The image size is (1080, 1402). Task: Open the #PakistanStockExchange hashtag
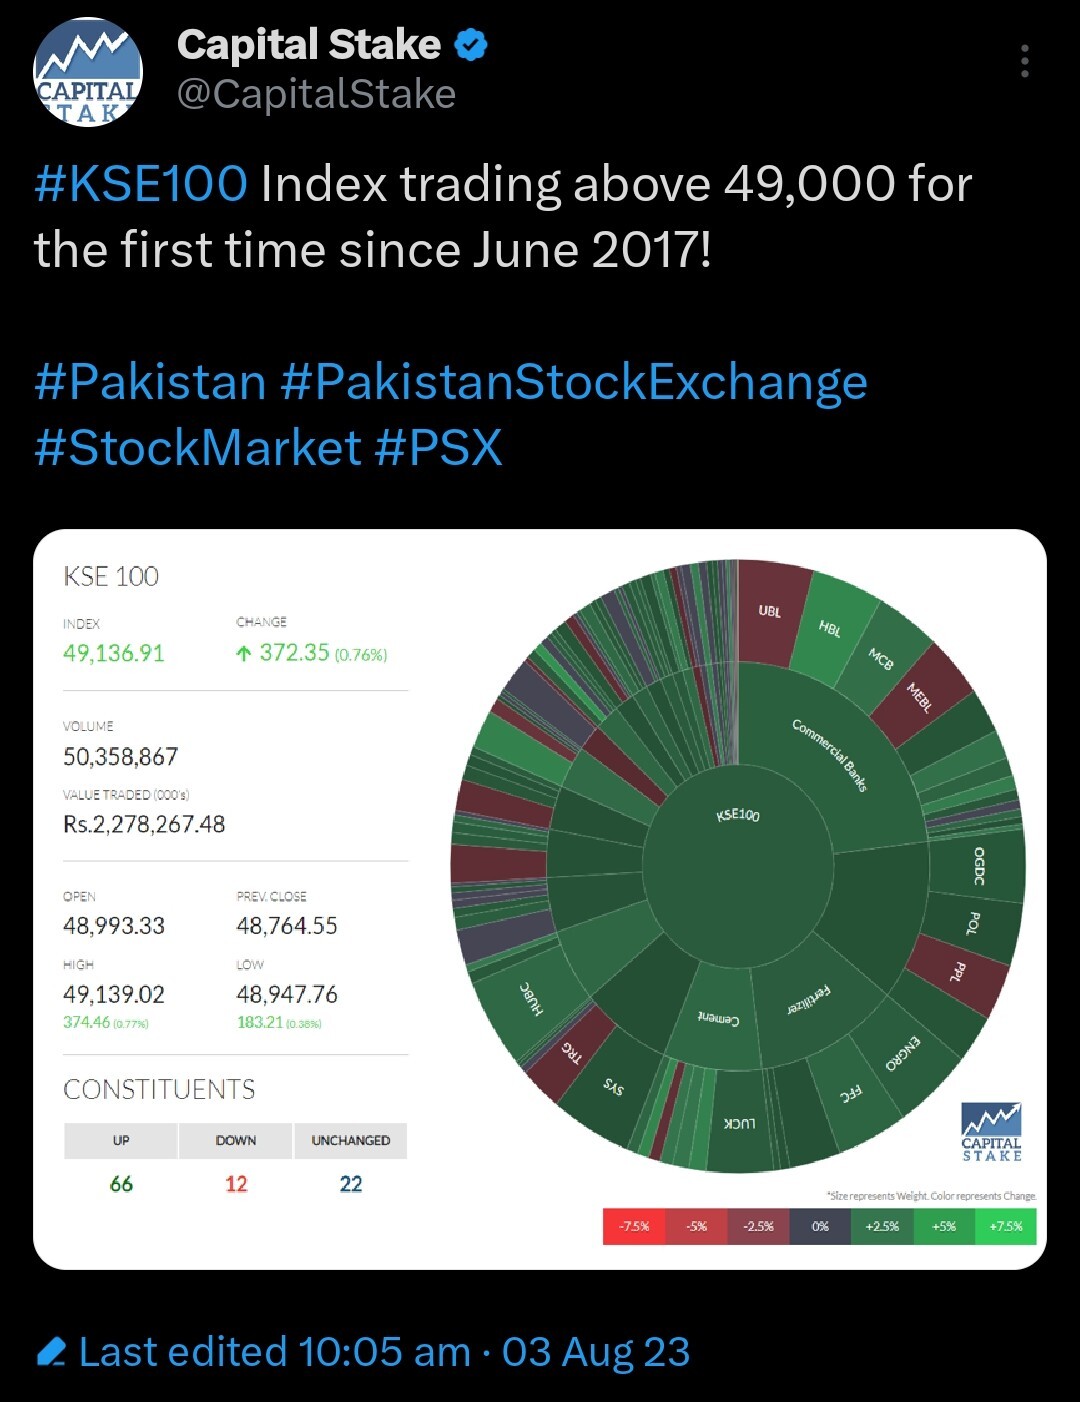(x=574, y=384)
